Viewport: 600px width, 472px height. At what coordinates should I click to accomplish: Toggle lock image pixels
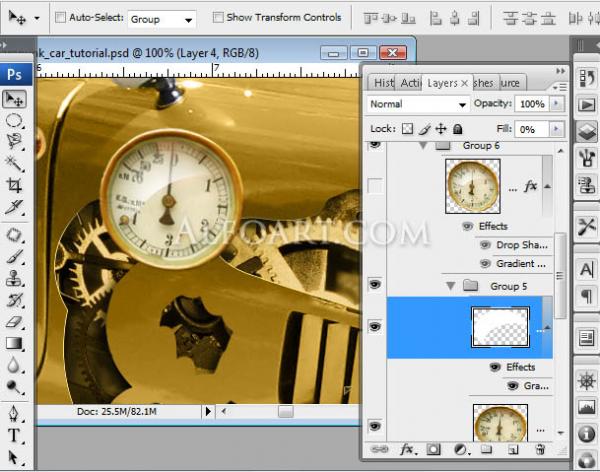tap(424, 129)
